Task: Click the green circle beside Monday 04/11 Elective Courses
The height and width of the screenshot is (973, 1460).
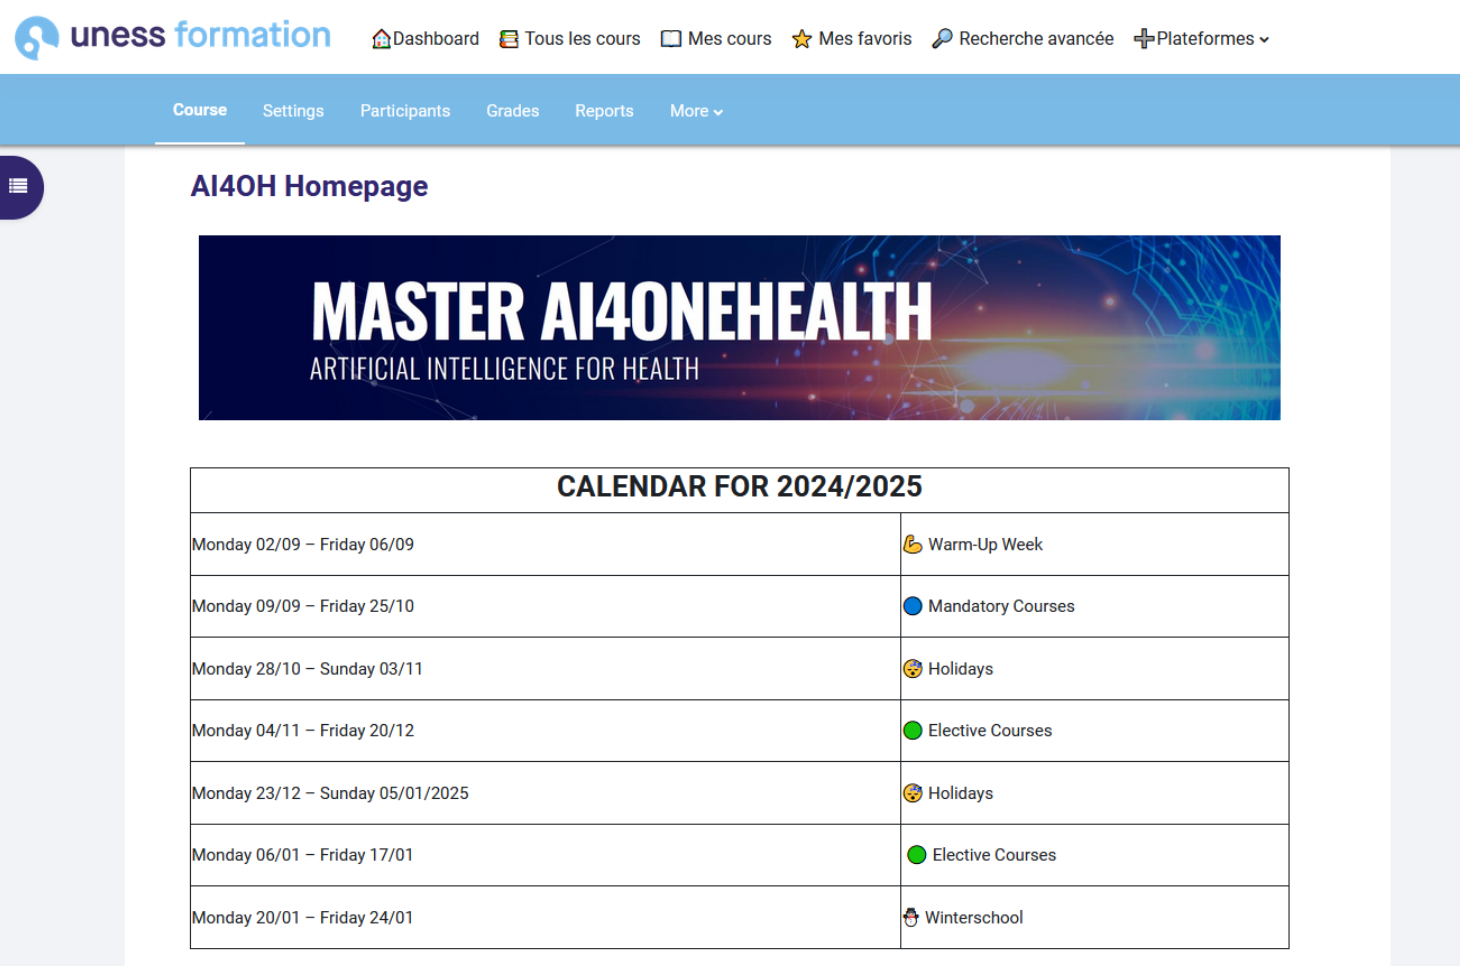Action: click(913, 731)
